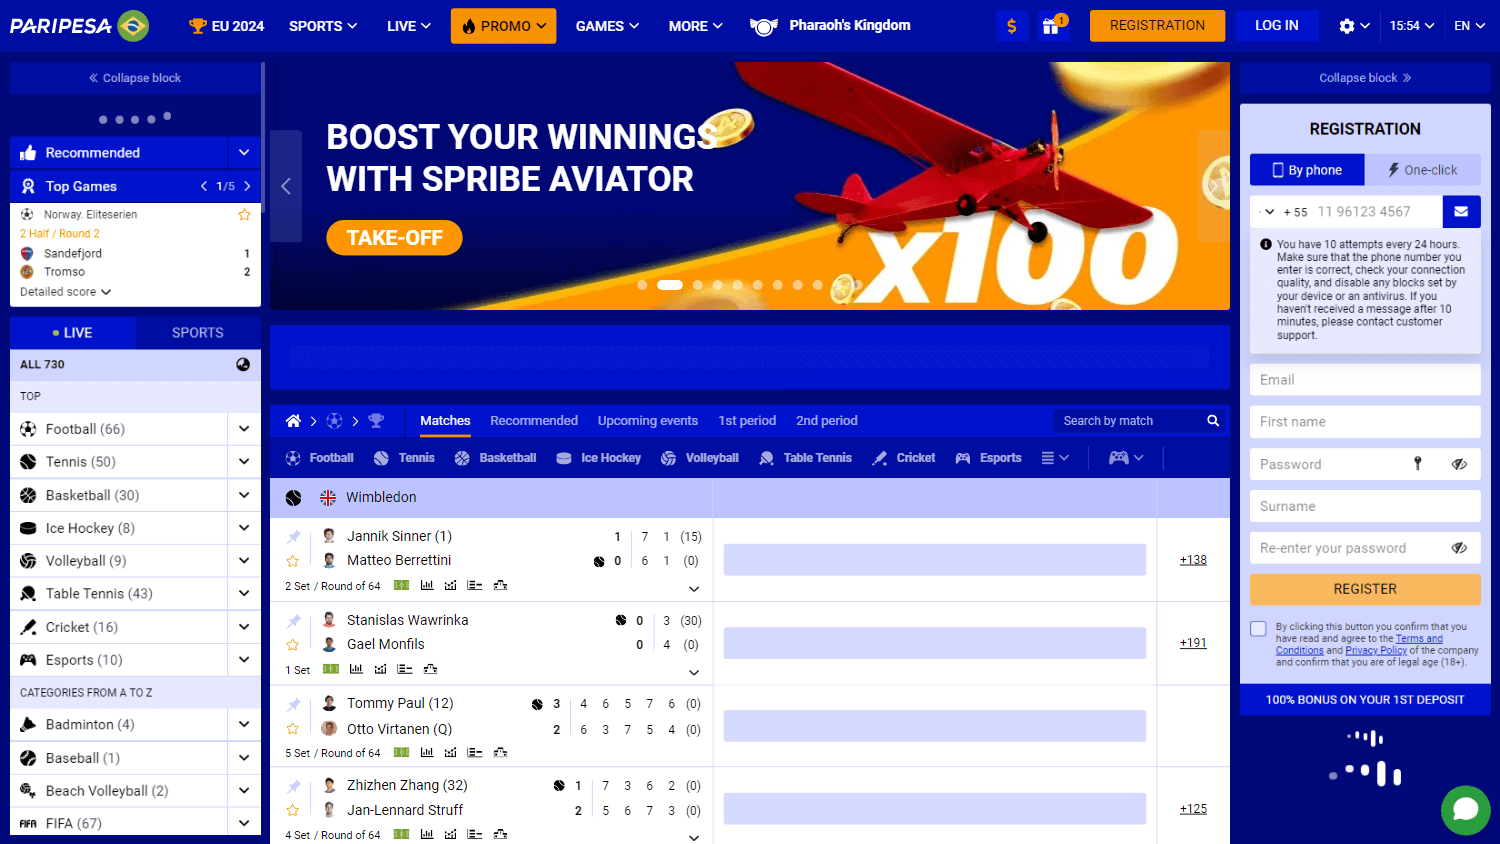Open the GAMES menu
1500x844 pixels.
[607, 26]
